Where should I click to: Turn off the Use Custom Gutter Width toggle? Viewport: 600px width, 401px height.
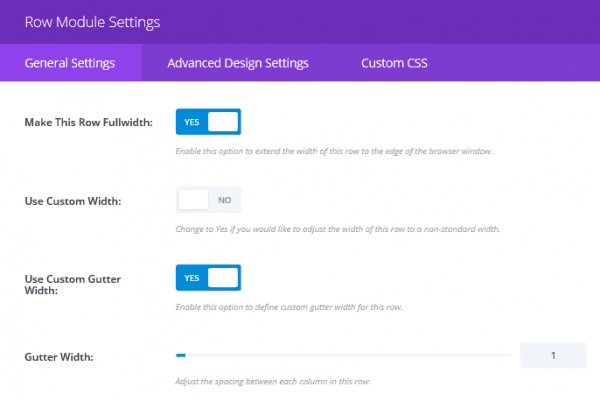click(x=208, y=277)
